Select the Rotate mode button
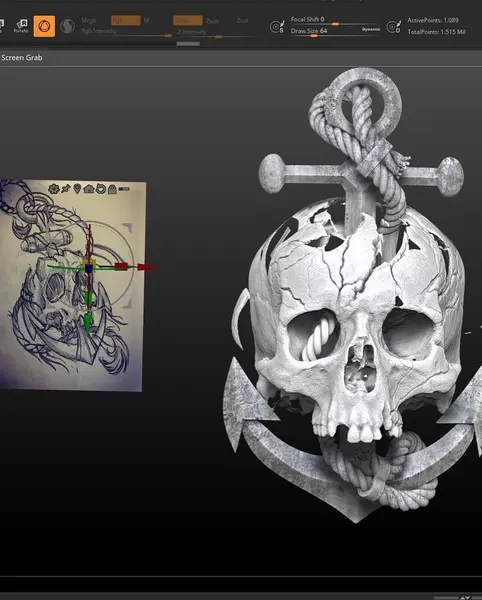This screenshot has width=482, height=600. point(21,26)
